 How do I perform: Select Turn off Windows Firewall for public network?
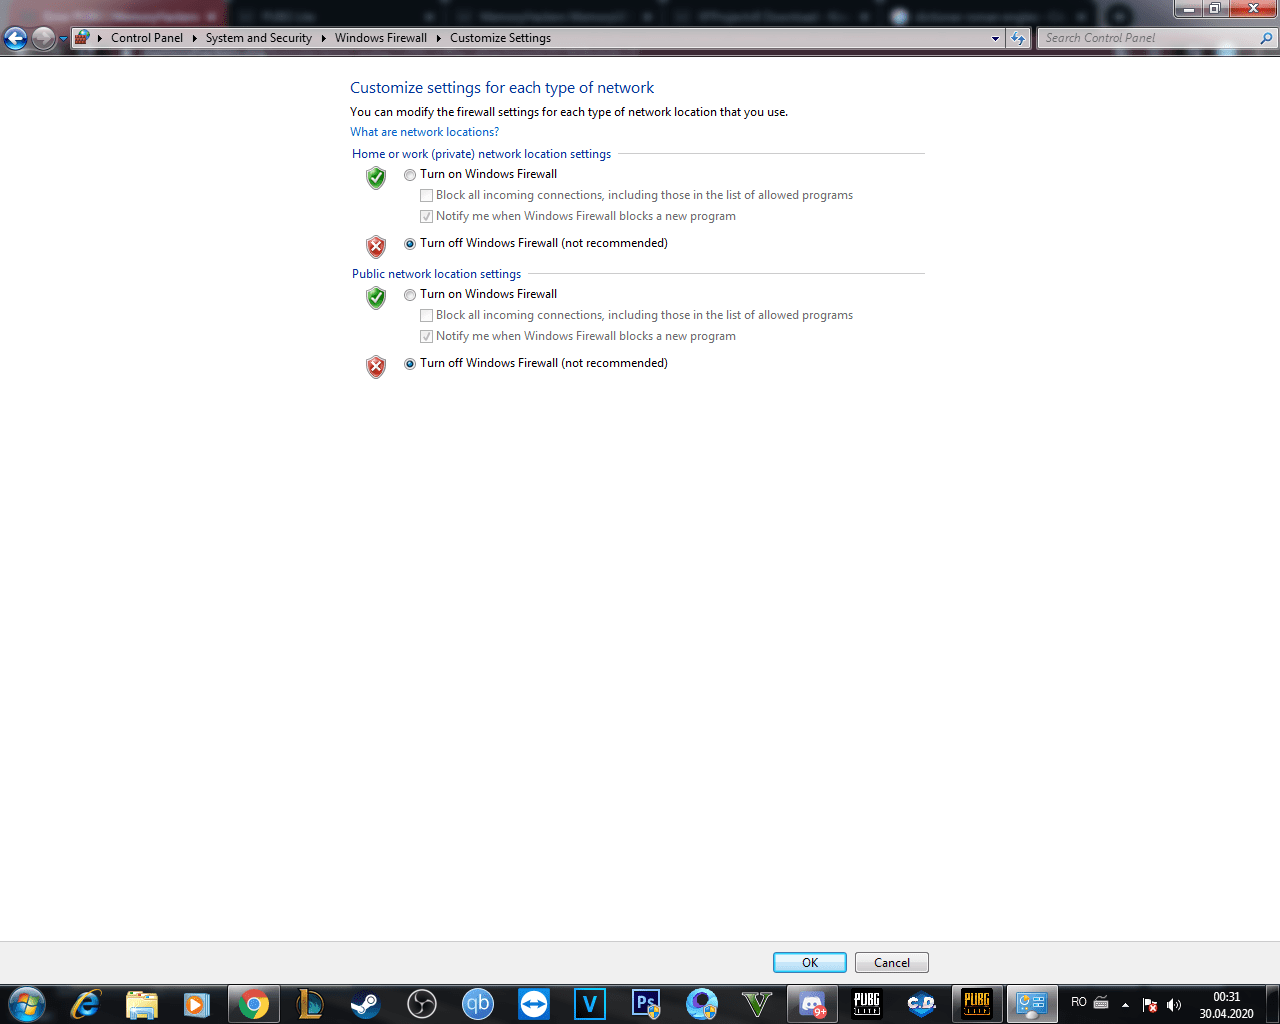pos(410,364)
